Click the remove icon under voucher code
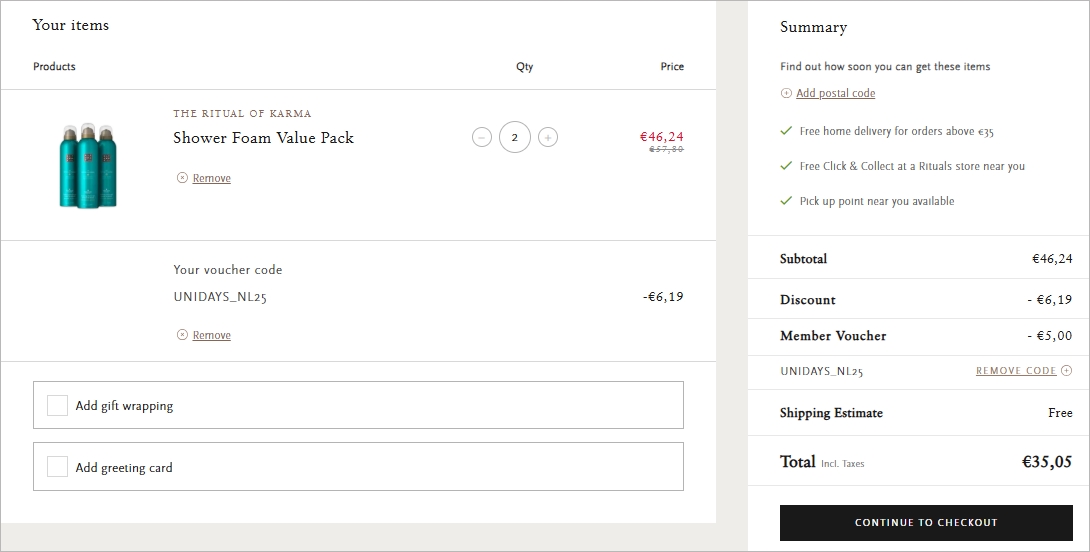1090x552 pixels. pos(182,335)
